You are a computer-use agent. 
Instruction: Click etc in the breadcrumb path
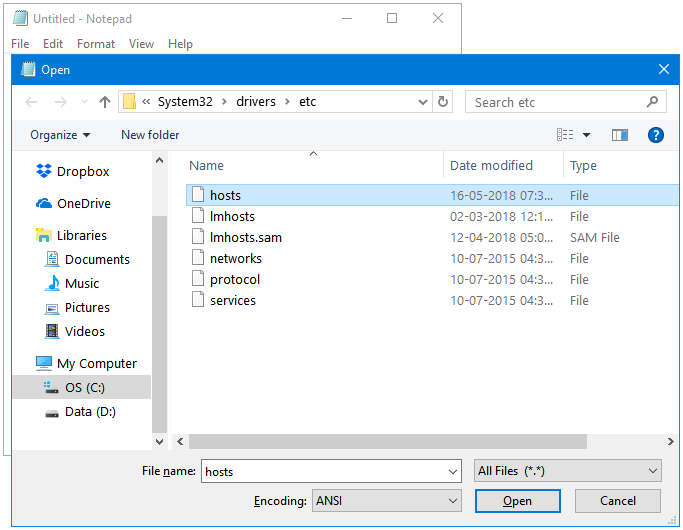[x=307, y=101]
